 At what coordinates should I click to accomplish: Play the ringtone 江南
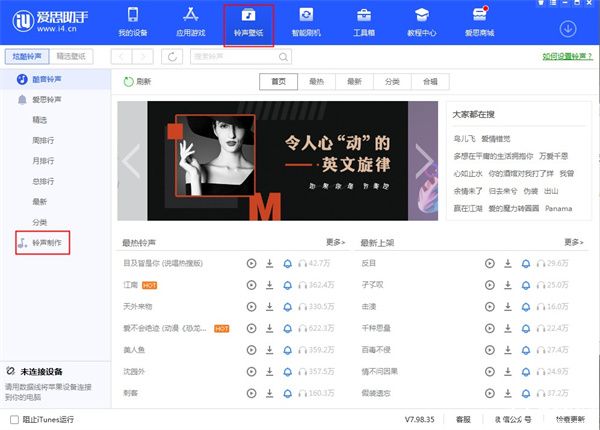(252, 284)
